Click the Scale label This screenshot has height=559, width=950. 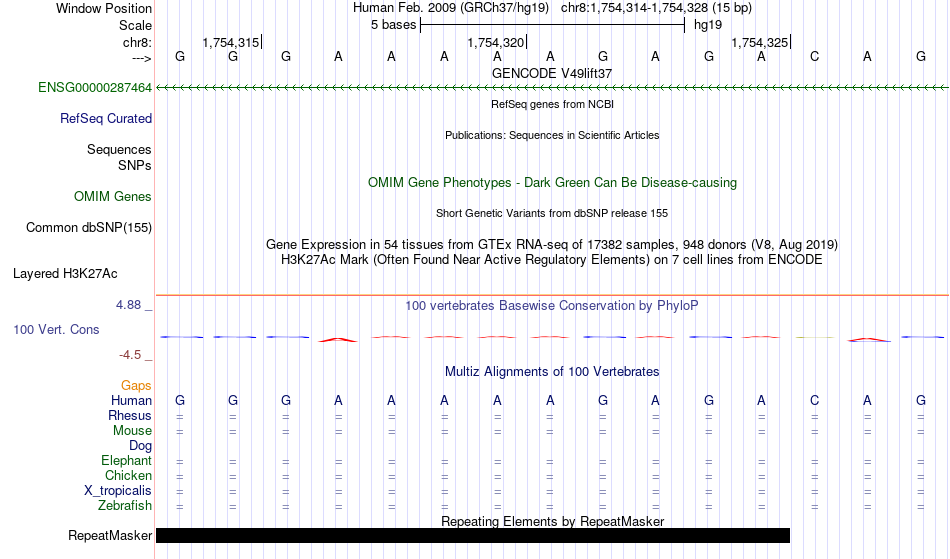coord(135,25)
